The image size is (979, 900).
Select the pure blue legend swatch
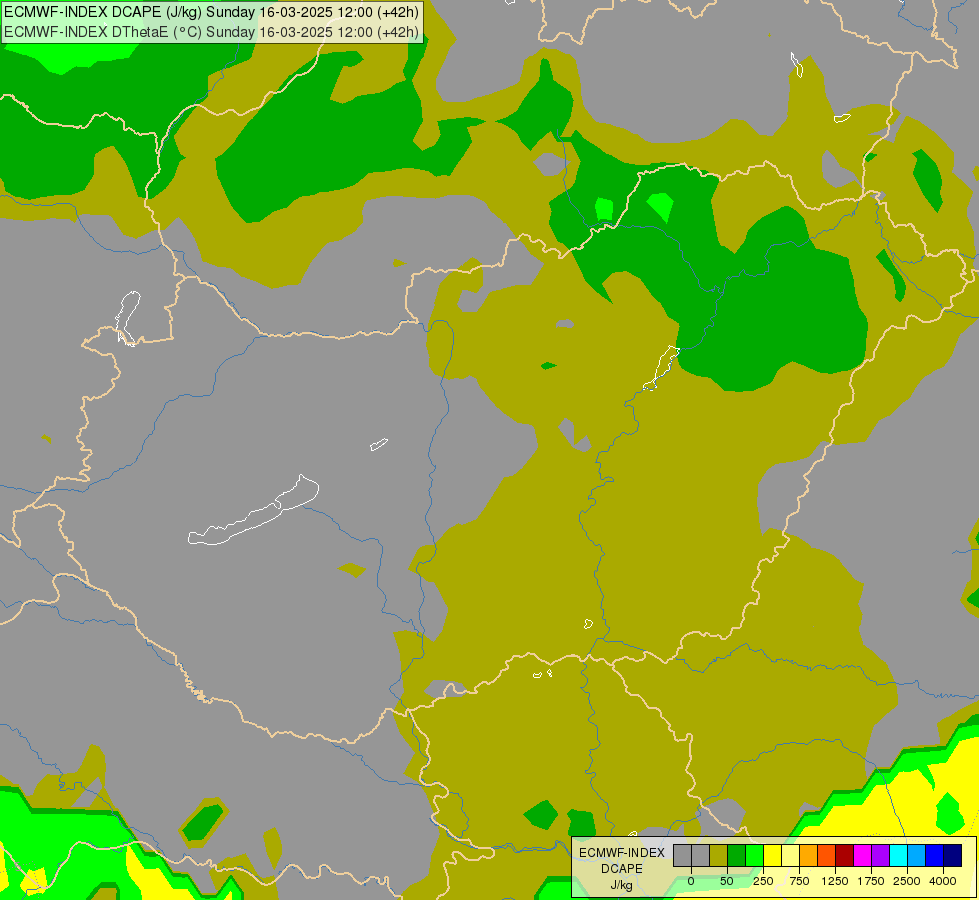pyautogui.click(x=934, y=856)
